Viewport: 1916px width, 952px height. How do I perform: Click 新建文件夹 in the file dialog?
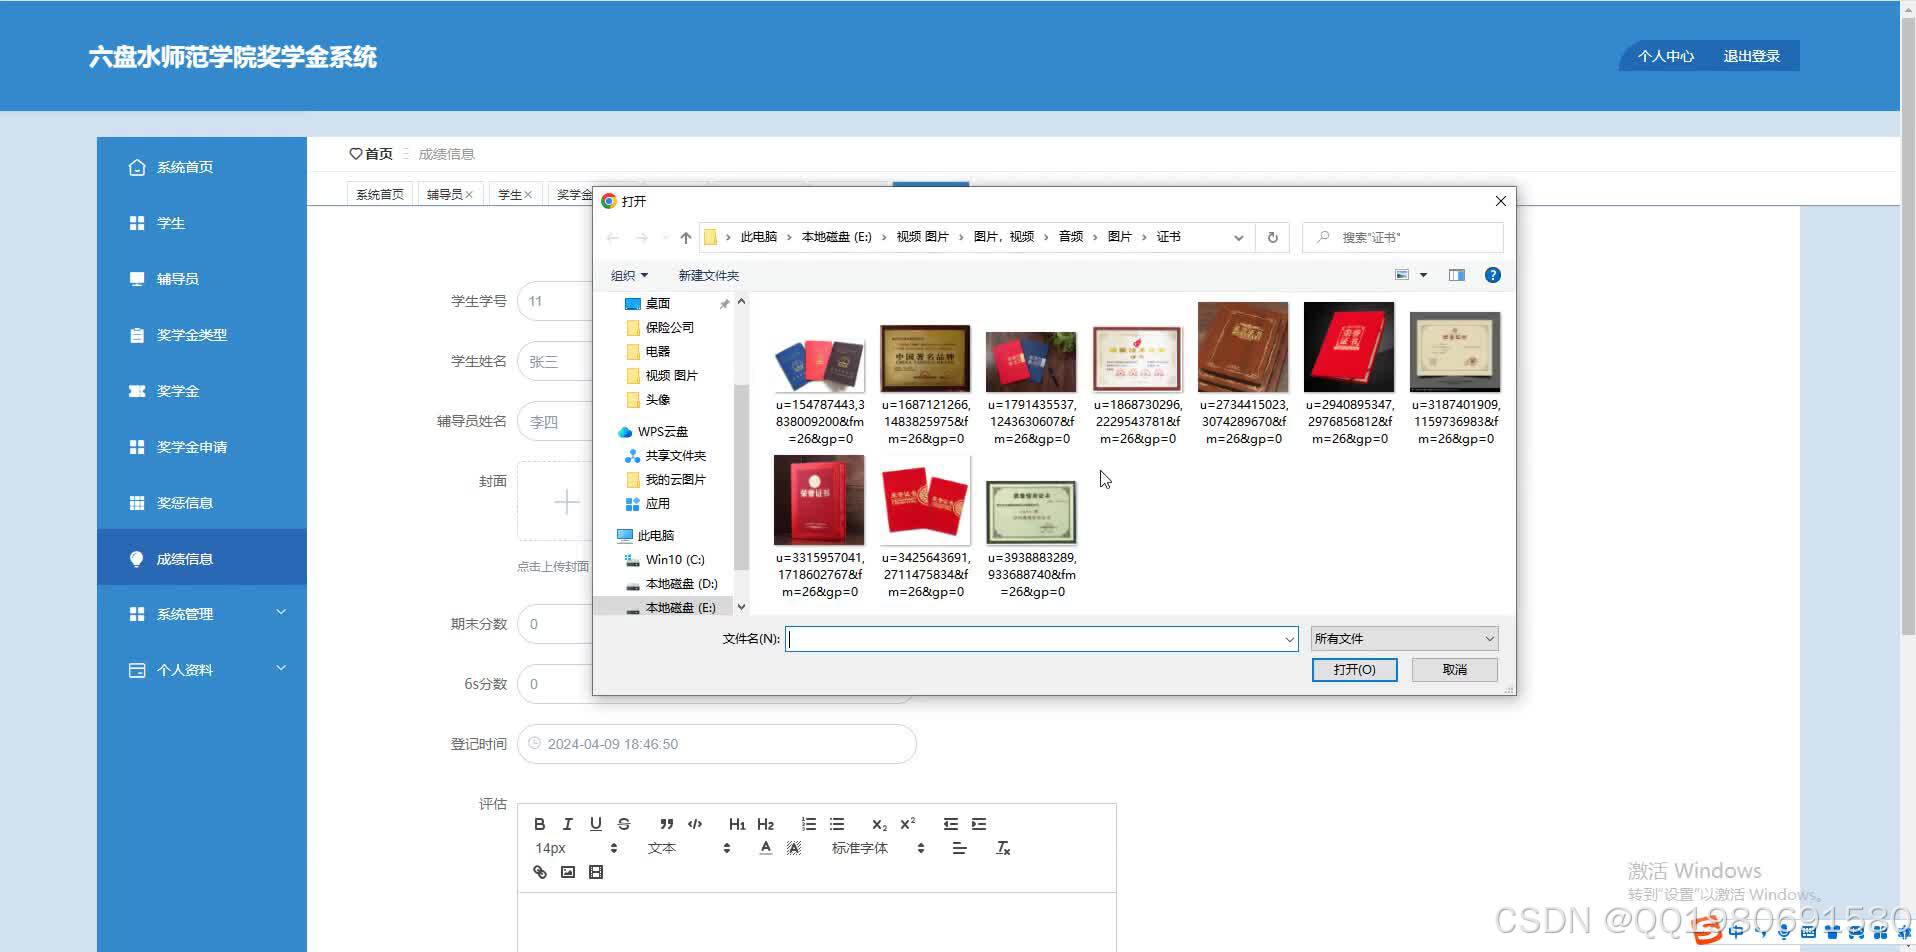click(708, 275)
